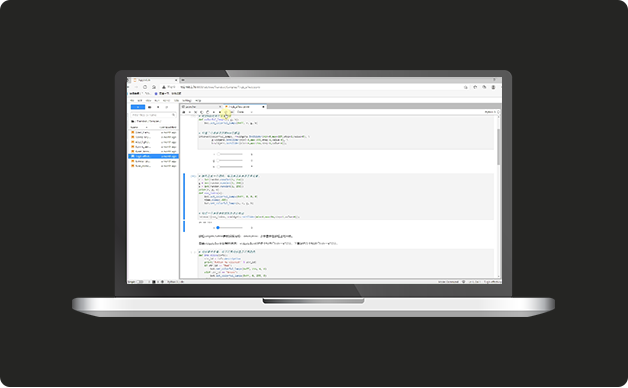628x388 pixels.
Task: Select the highlighted notebook in file list
Action: click(x=153, y=156)
